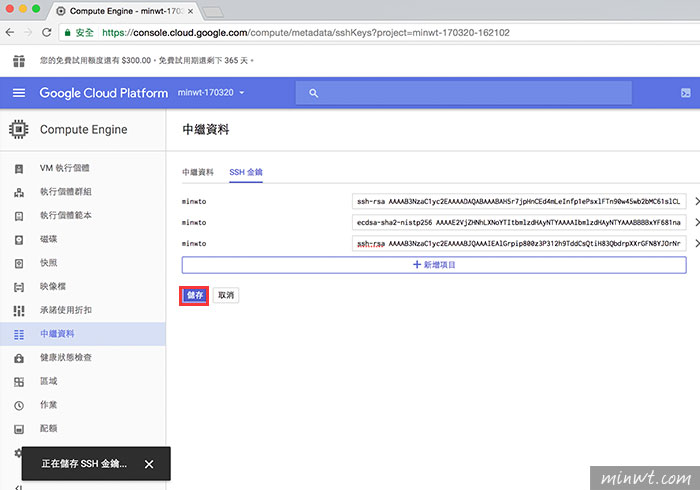Click the first ssh-rsa key text field
The image size is (700, 490).
519,201
